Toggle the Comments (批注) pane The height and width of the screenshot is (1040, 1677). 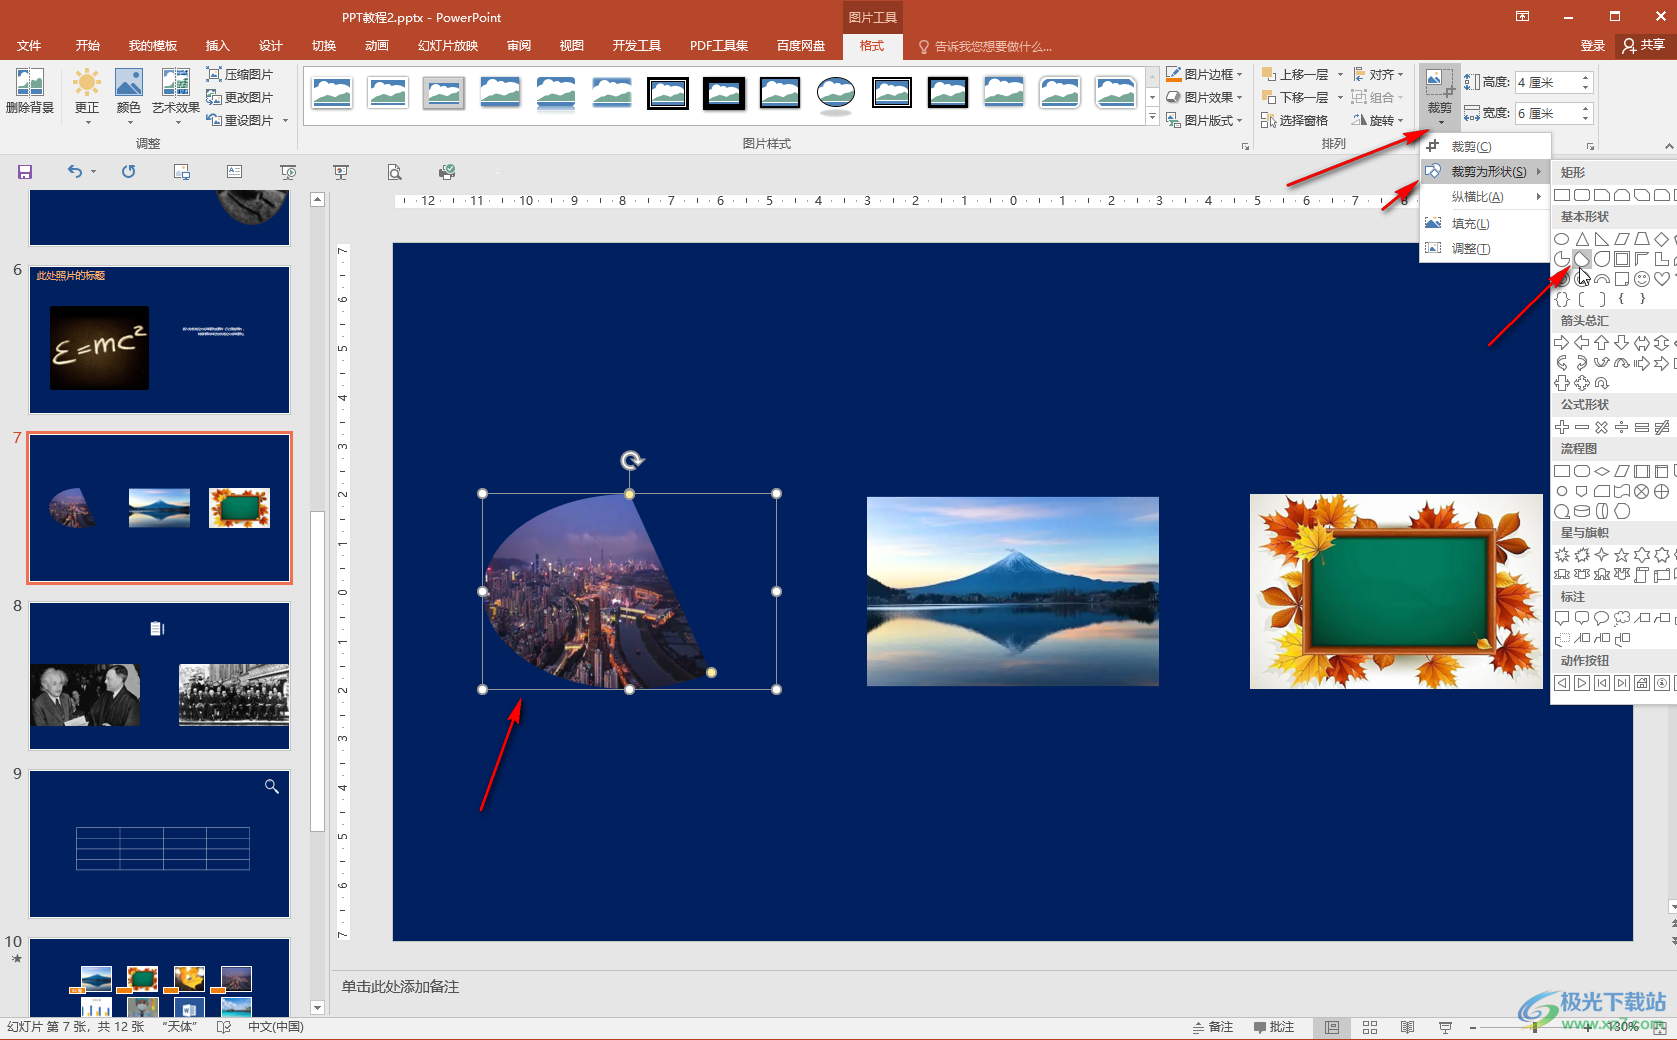1274,1028
